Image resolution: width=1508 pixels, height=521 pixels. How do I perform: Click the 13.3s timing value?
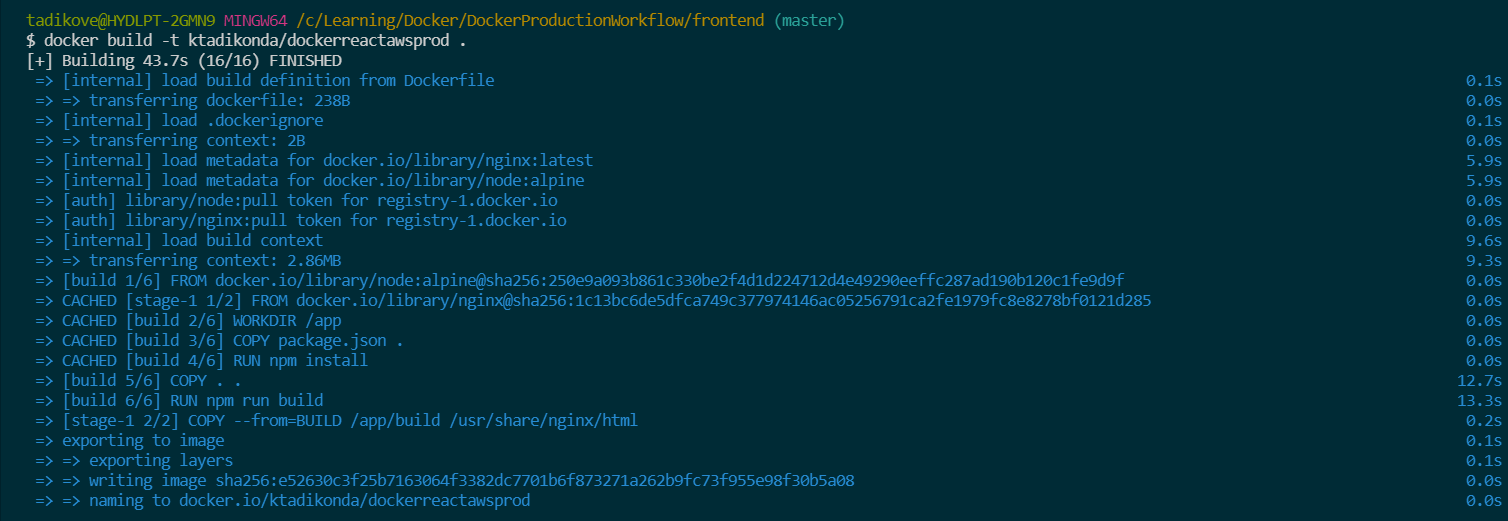(x=1481, y=401)
